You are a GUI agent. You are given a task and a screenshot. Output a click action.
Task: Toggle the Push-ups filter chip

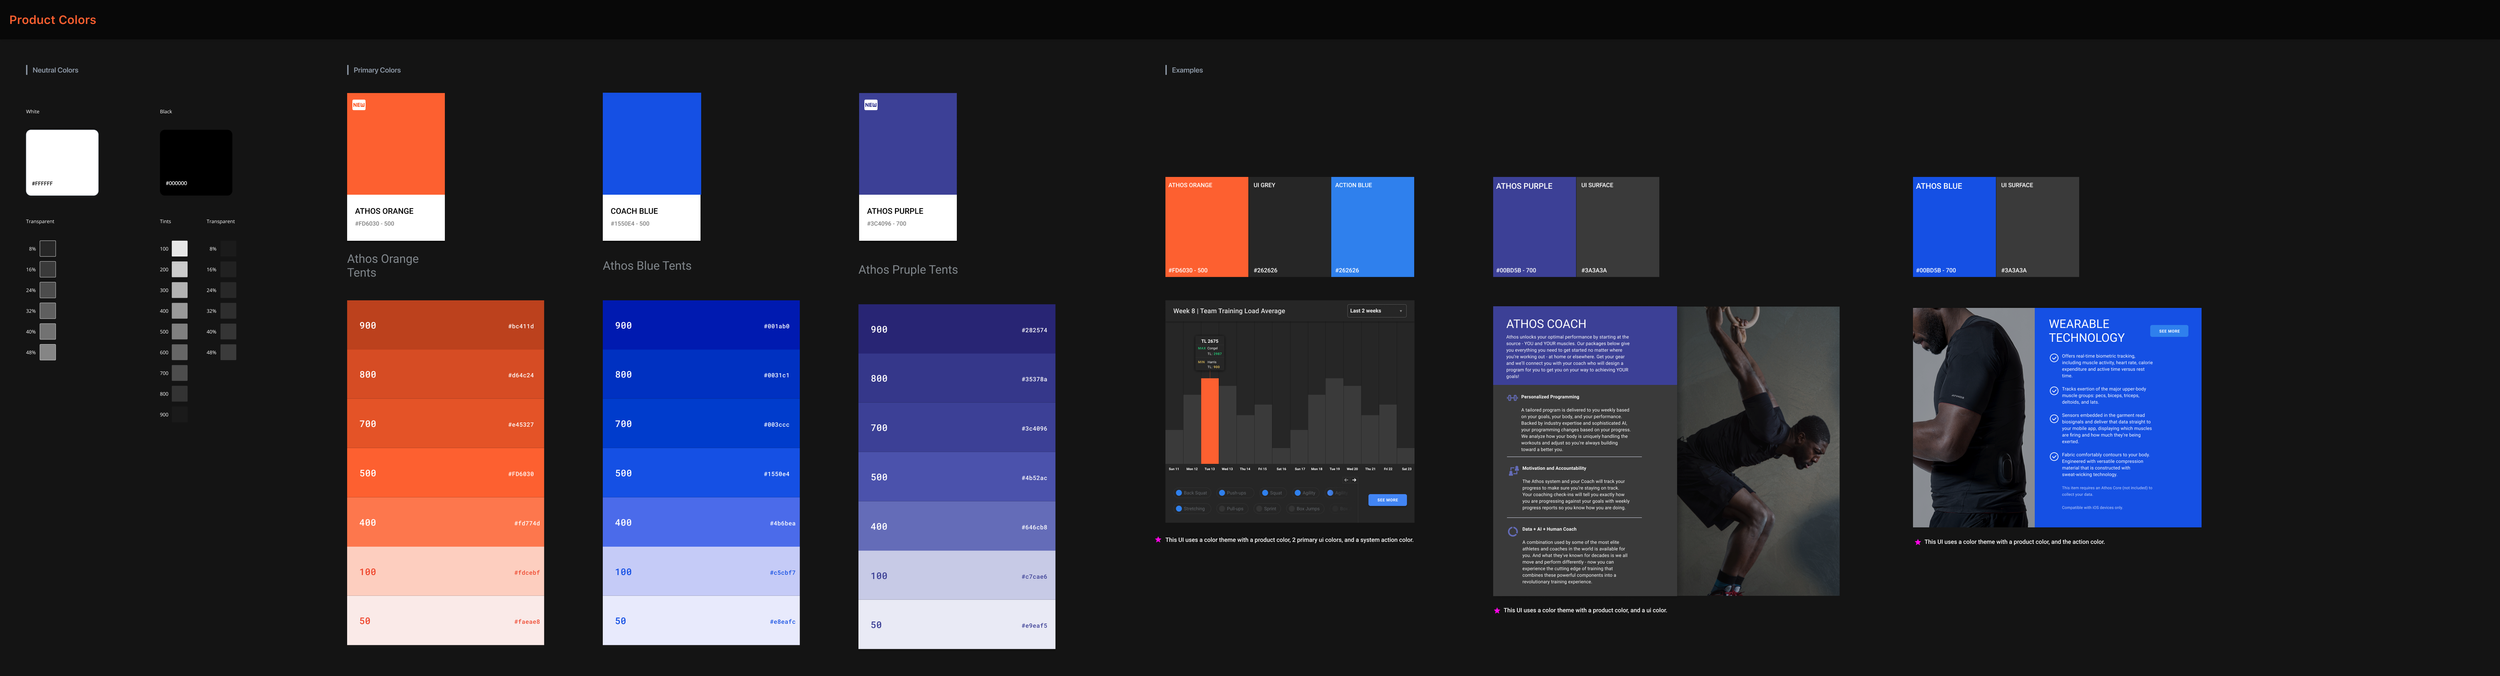point(1233,493)
